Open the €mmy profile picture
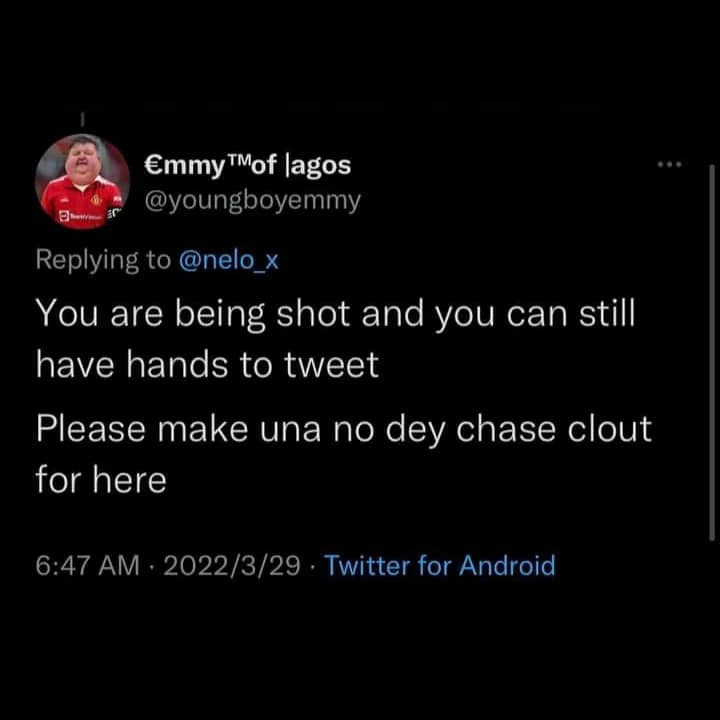Image resolution: width=720 pixels, height=720 pixels. click(82, 181)
